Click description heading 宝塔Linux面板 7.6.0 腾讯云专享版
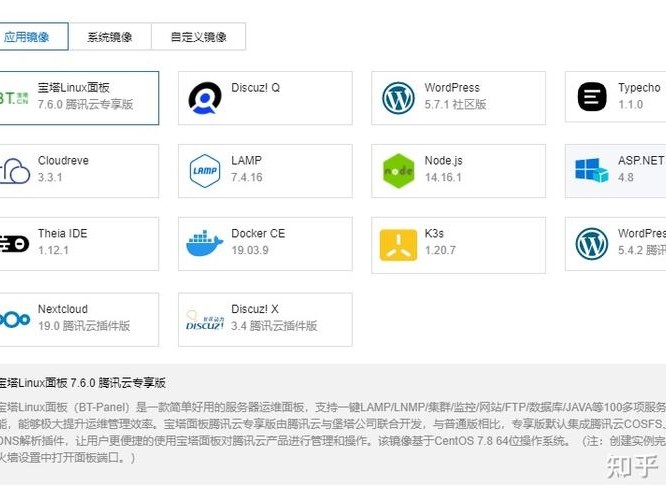666x500 pixels. tap(82, 383)
